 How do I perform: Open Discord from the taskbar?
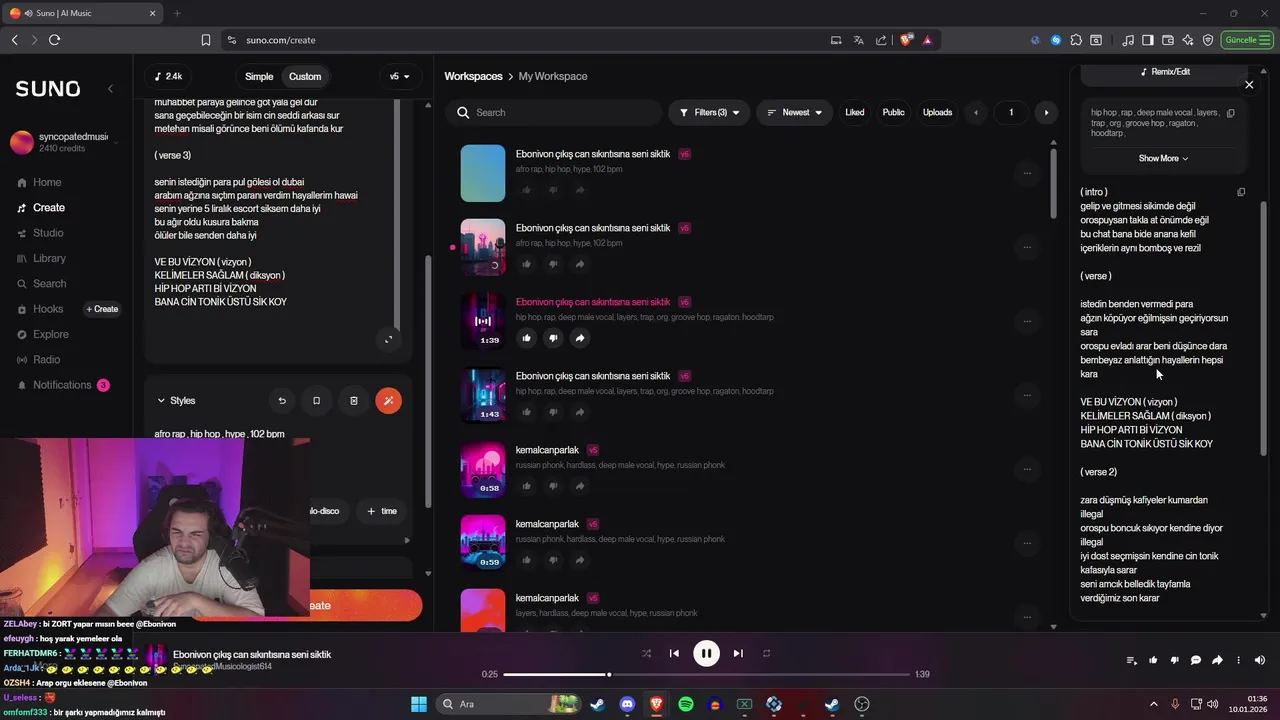click(x=627, y=704)
